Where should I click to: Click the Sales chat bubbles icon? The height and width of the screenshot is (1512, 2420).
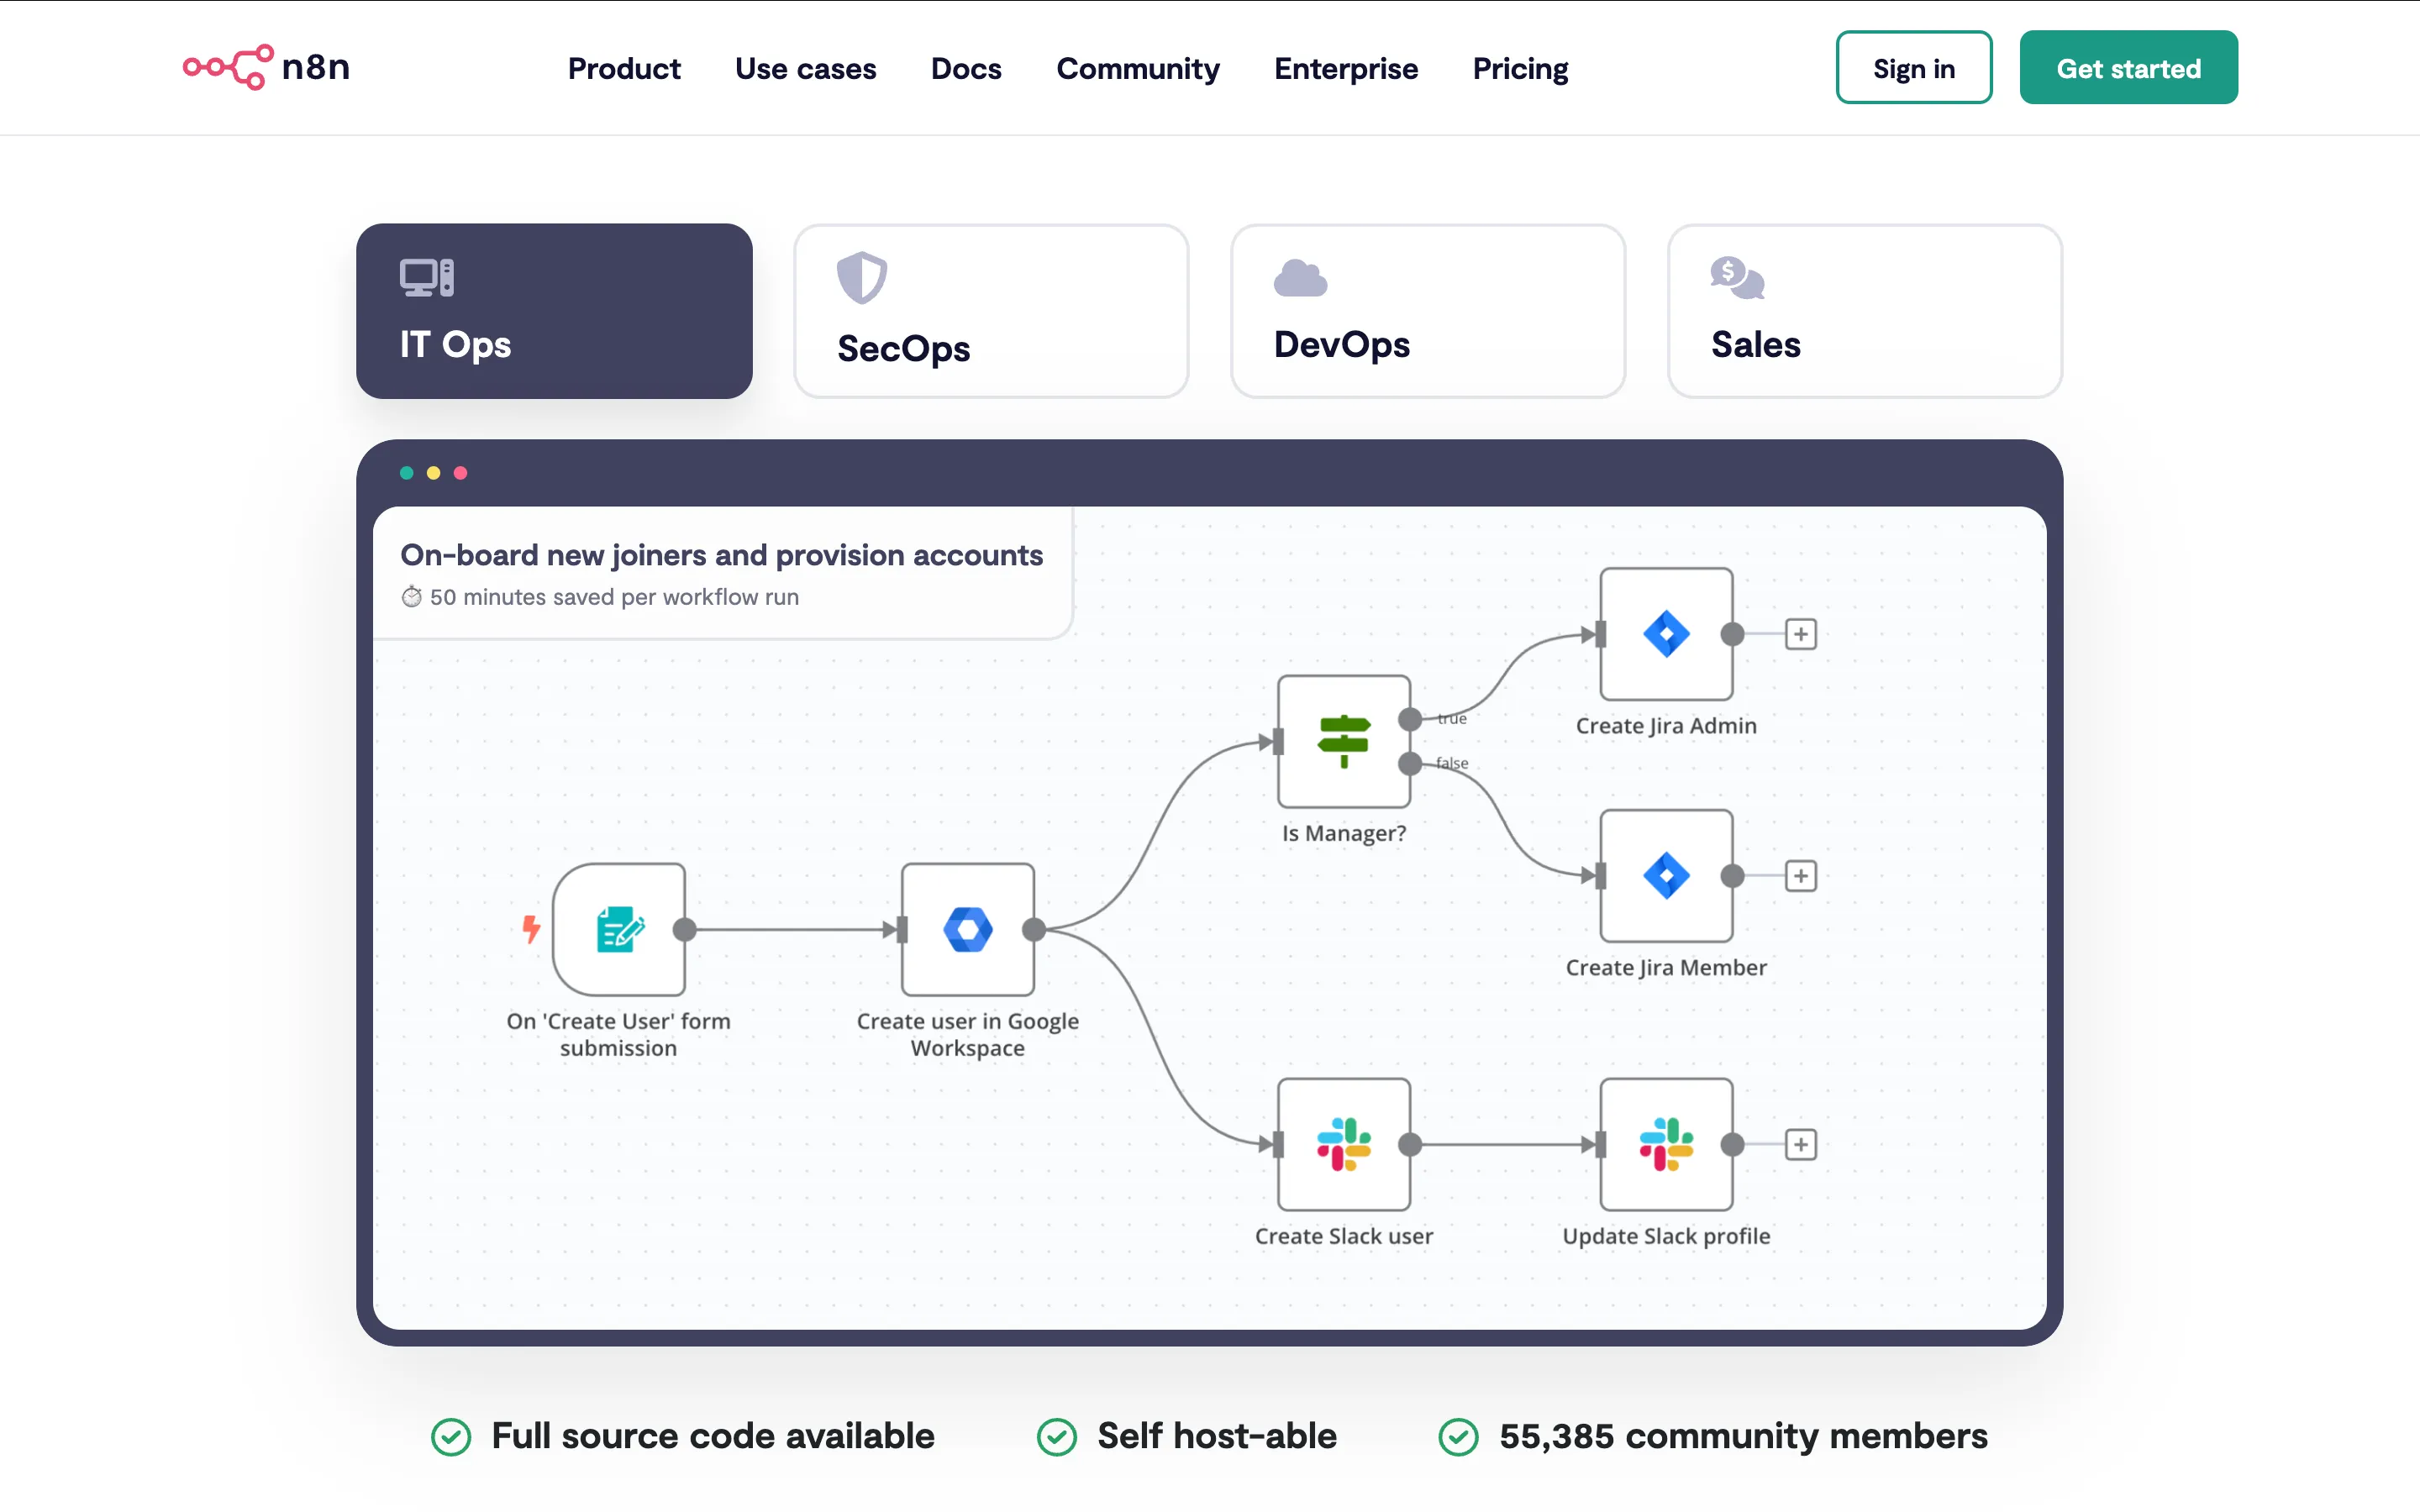1738,278
